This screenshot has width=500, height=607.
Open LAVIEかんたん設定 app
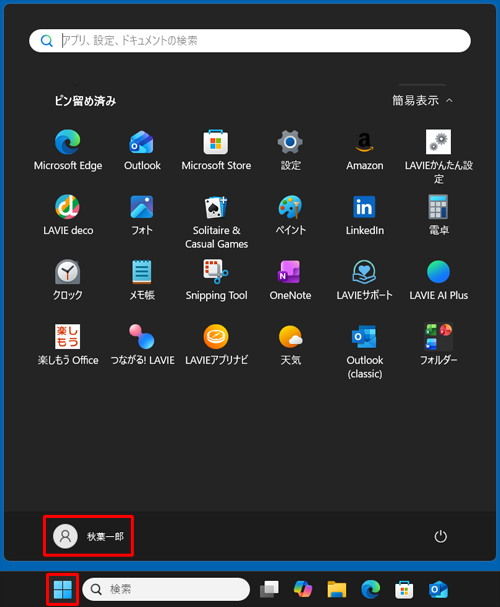[x=438, y=157]
